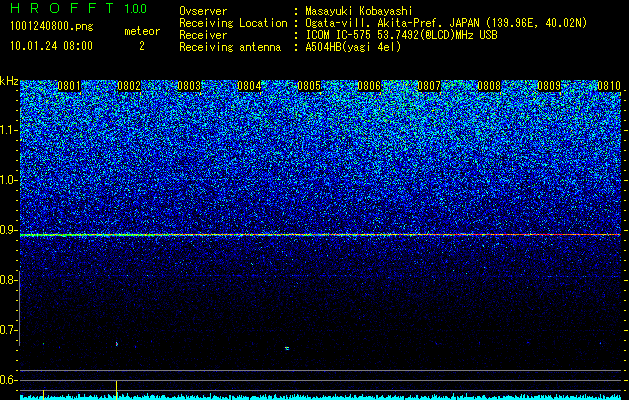This screenshot has width=629, height=400.
Task: Click the cyan noise level strip at bottom
Action: [320, 397]
